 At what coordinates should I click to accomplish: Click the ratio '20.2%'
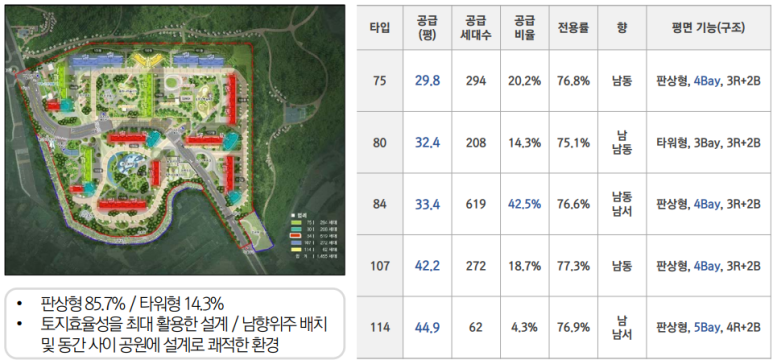point(525,81)
